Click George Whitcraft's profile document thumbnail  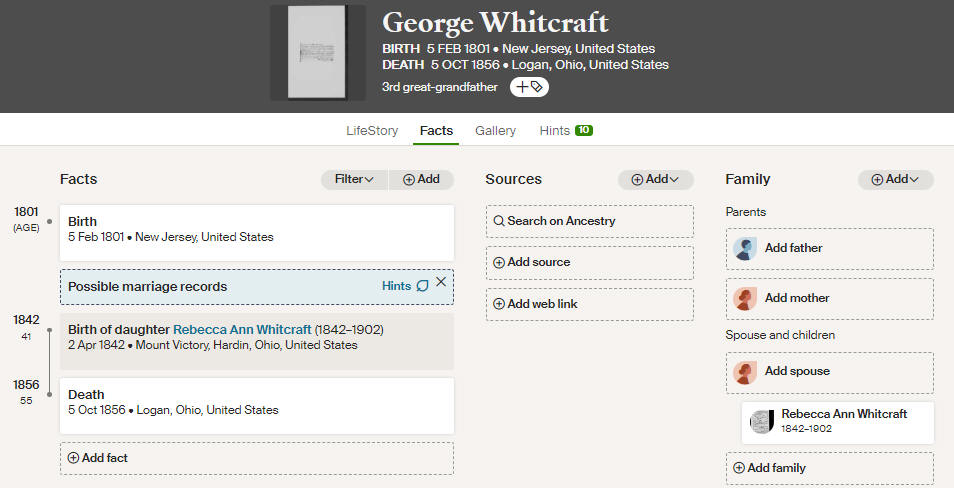[318, 52]
